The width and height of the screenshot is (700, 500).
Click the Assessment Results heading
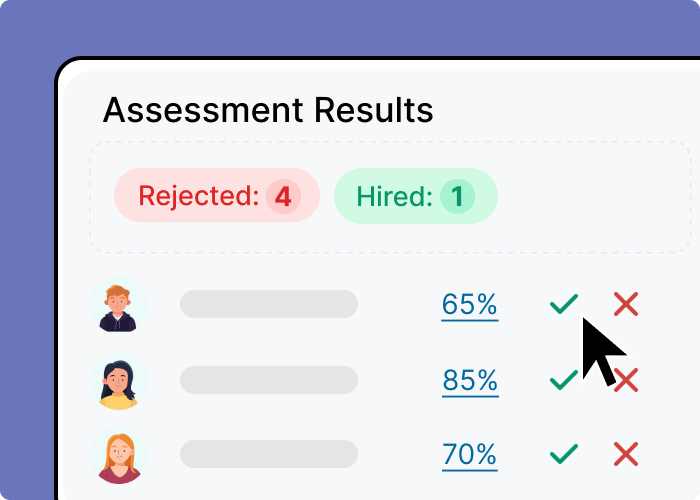(x=268, y=109)
